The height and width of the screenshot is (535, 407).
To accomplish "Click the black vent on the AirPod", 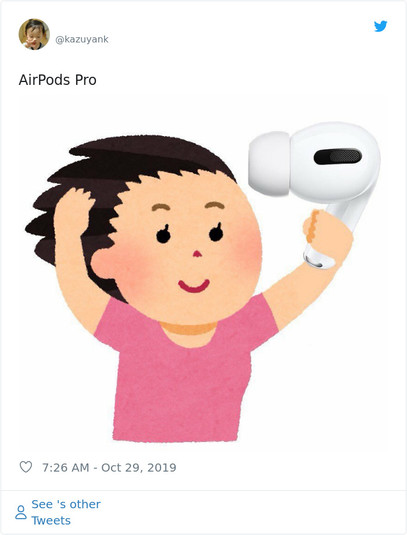I will [337, 157].
